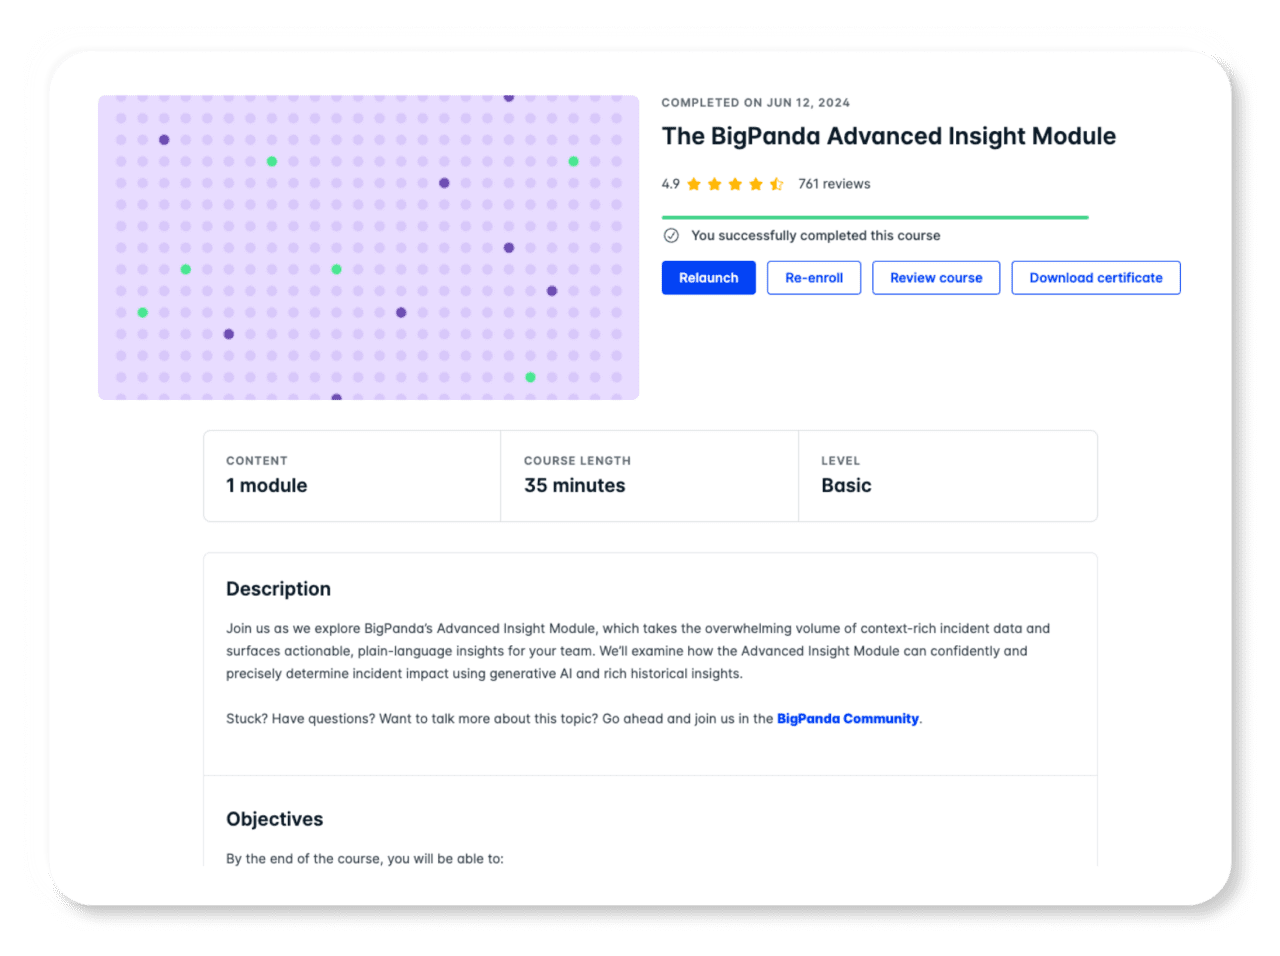Click the fourth rating star
Viewport: 1280px width, 956px height.
pos(757,184)
